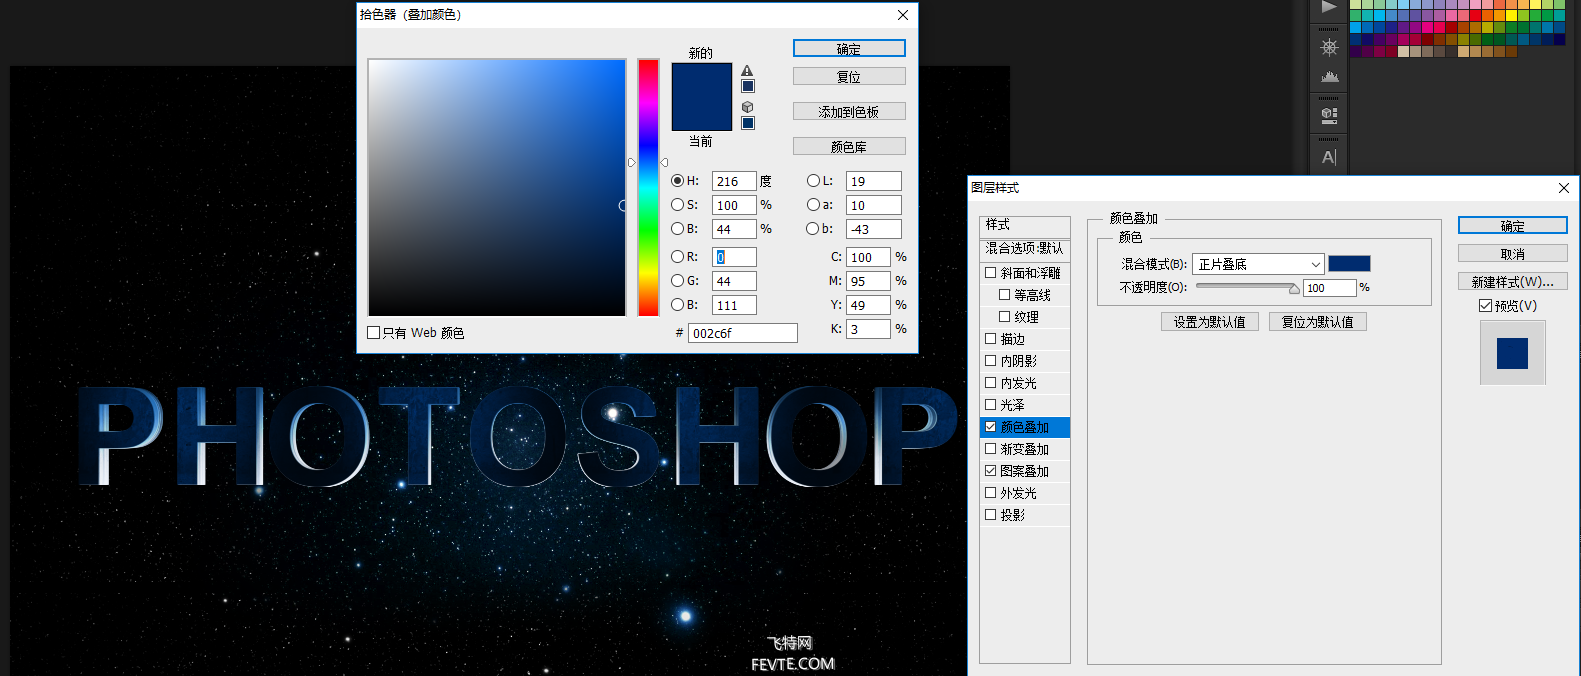
Task: Enable the 内阴影 checkbox
Action: coord(991,361)
